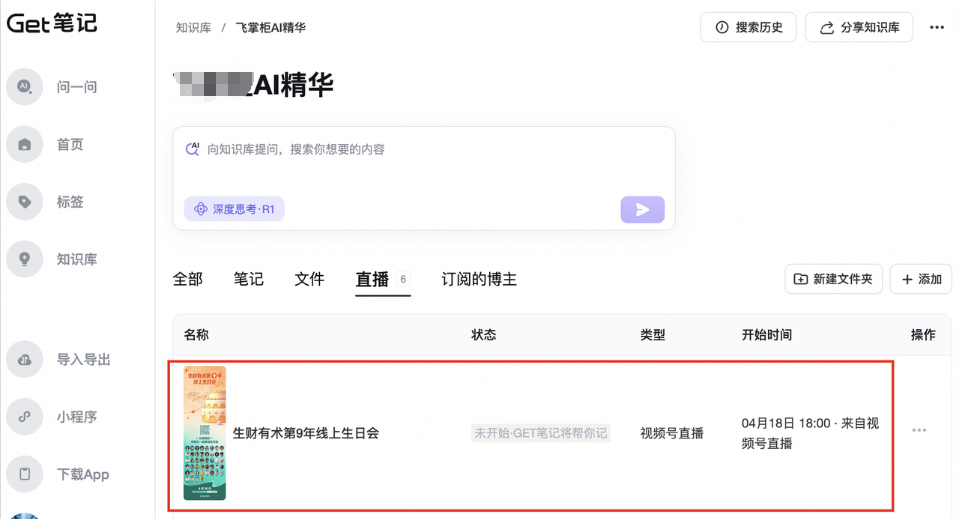
Task: Click the 导入导出 cloud icon
Action: (x=24, y=359)
